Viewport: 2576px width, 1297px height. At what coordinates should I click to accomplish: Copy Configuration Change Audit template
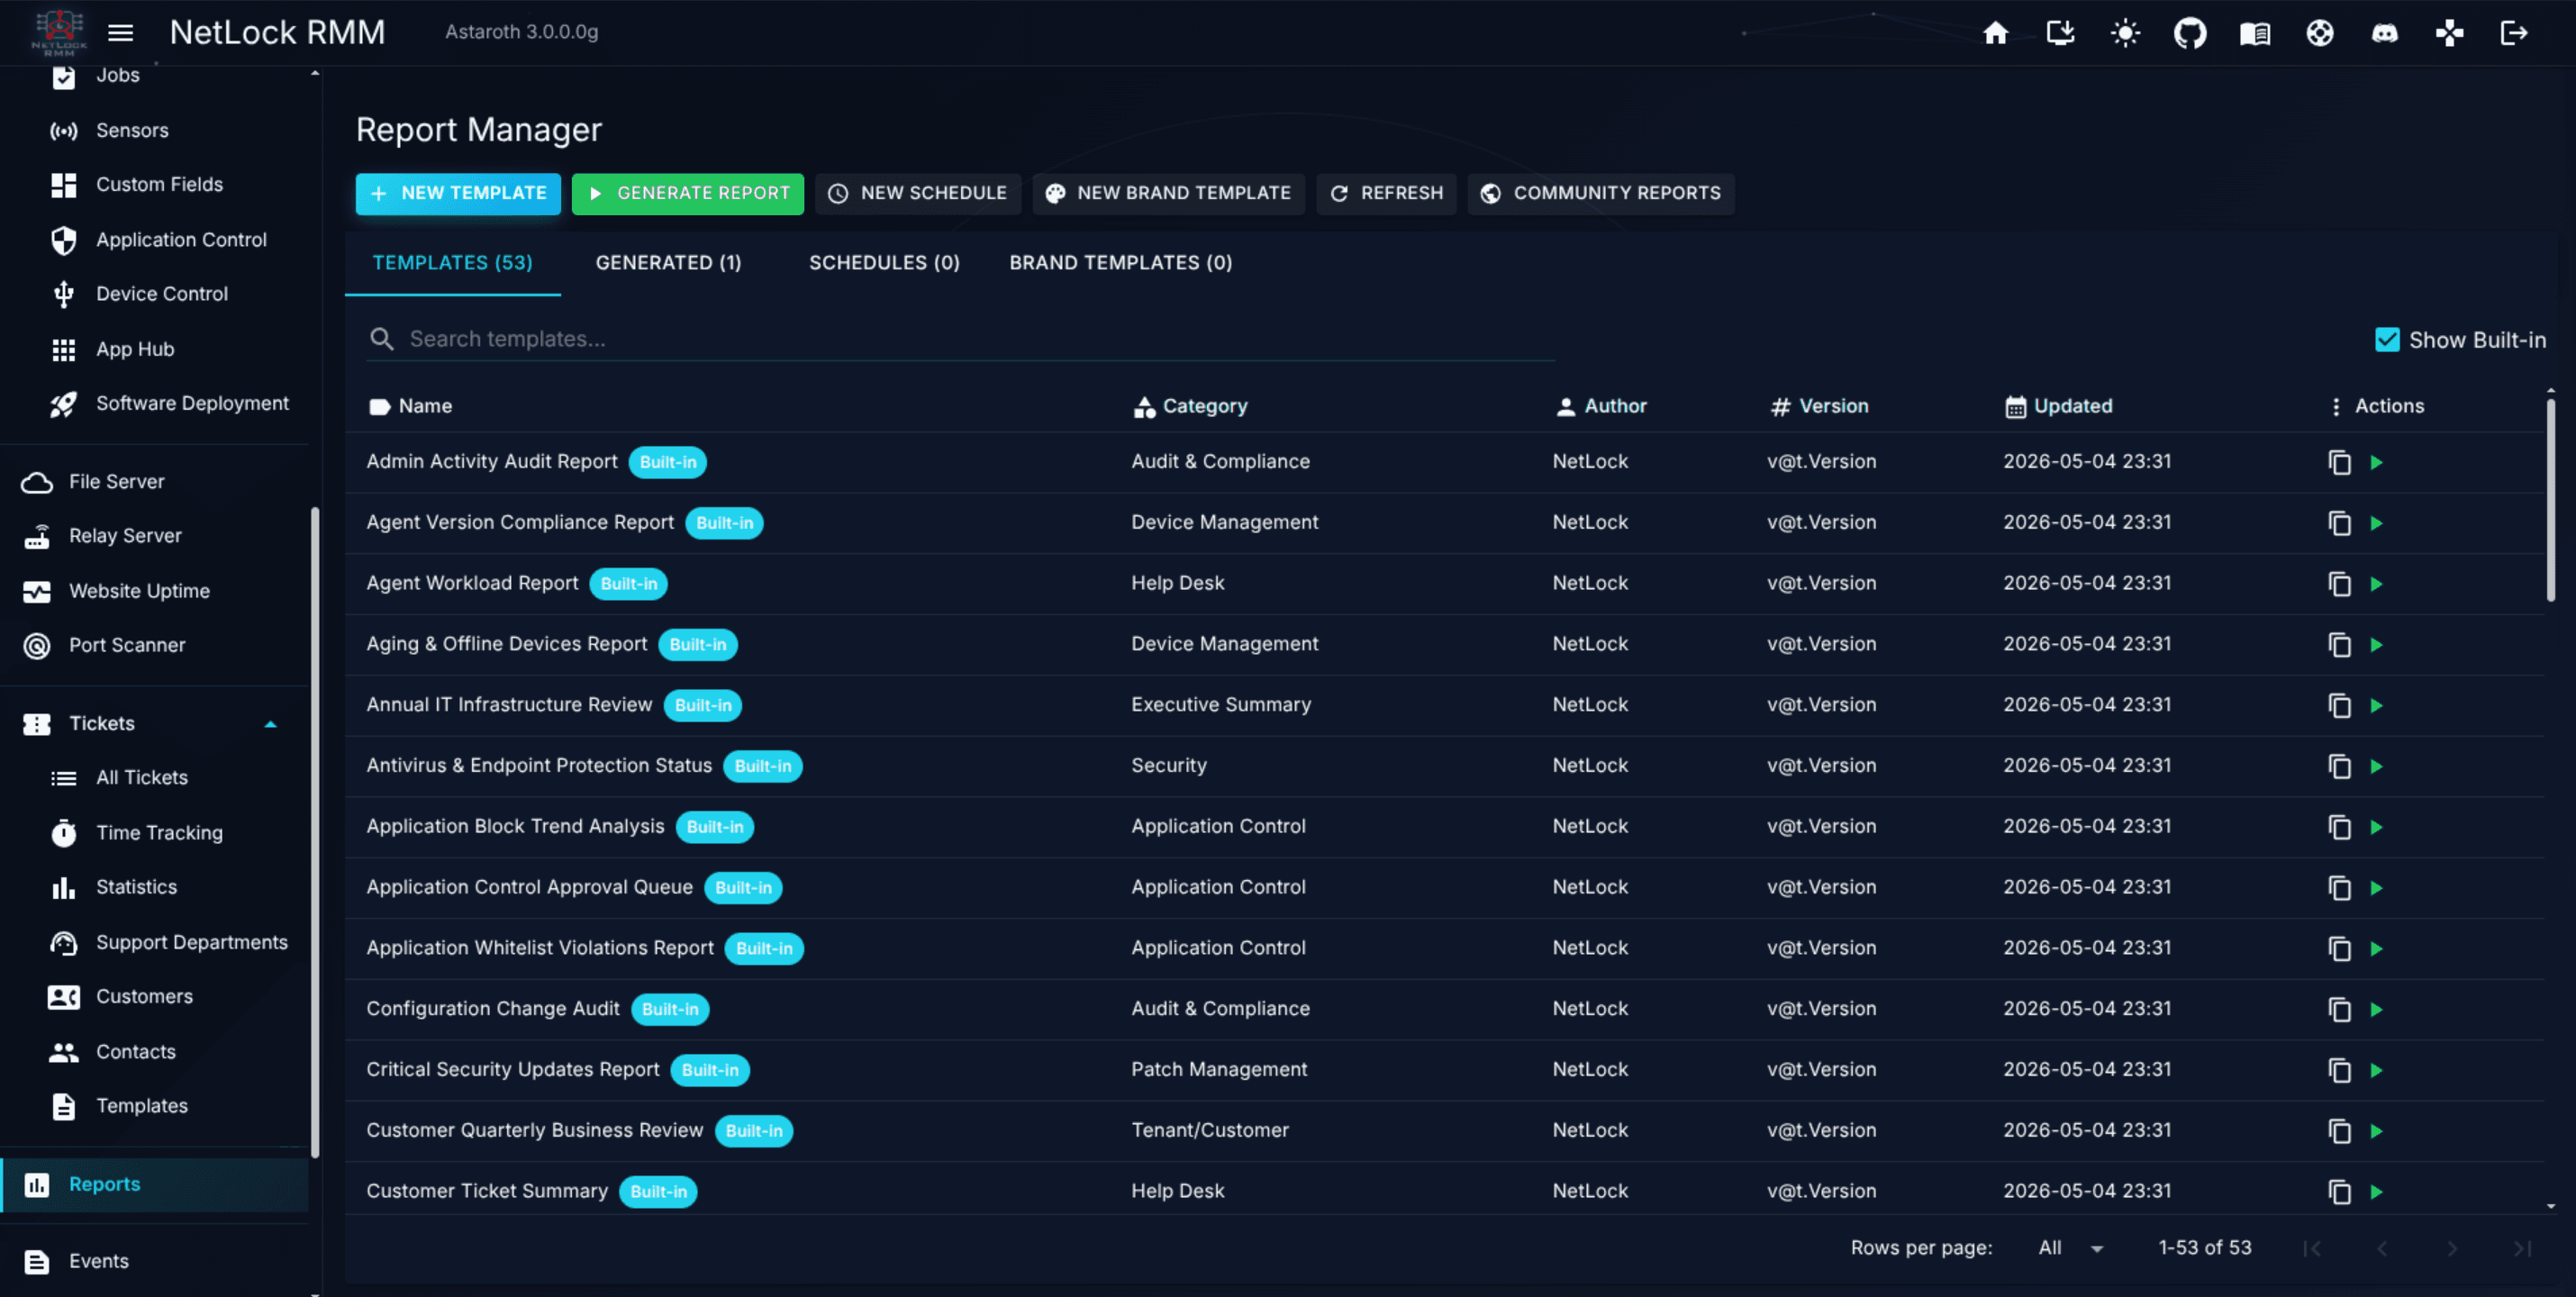coord(2340,1009)
